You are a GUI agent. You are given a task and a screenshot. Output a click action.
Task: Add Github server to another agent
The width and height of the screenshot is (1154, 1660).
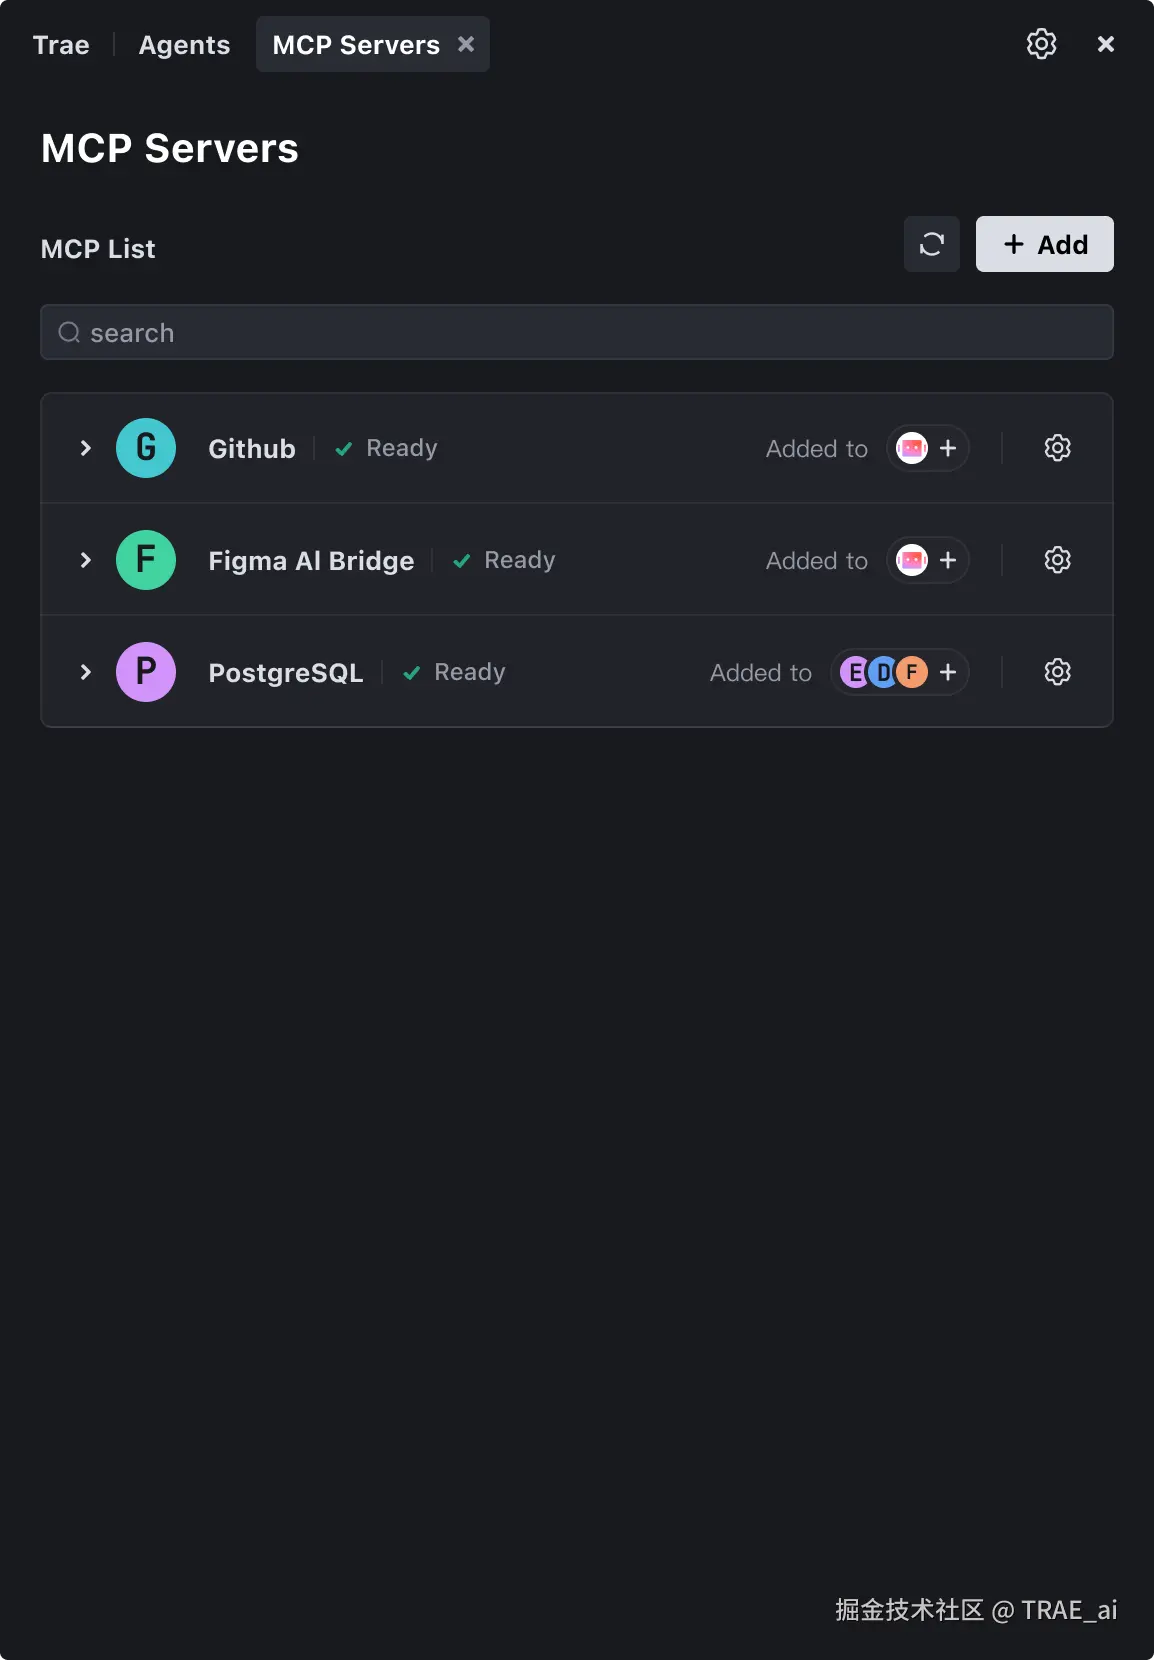tap(948, 448)
